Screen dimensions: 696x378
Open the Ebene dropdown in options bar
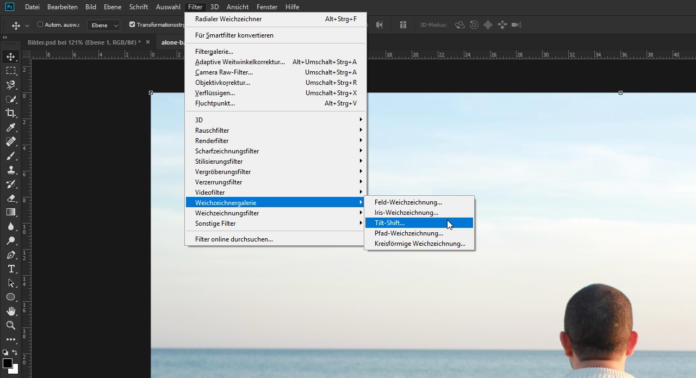[104, 25]
